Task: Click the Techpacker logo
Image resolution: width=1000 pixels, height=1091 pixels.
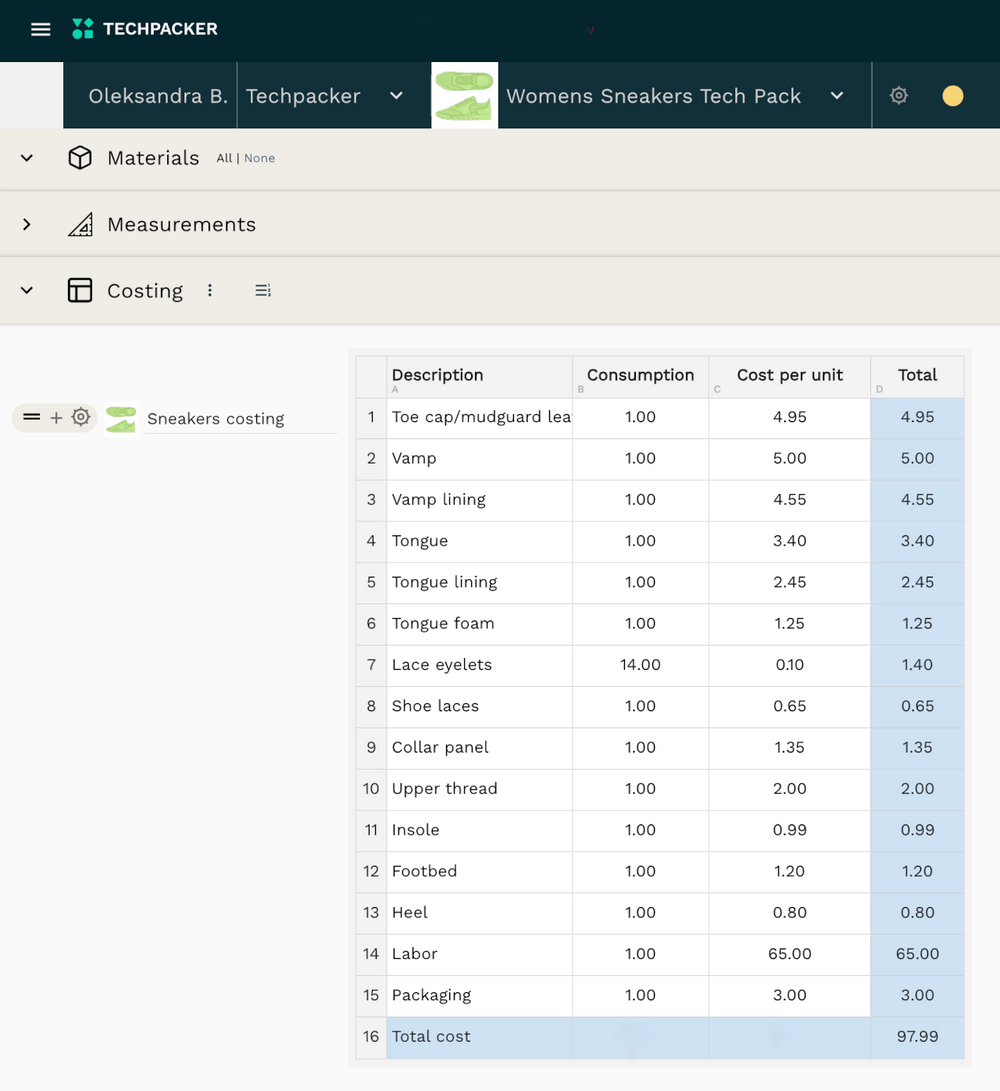Action: pyautogui.click(x=145, y=29)
